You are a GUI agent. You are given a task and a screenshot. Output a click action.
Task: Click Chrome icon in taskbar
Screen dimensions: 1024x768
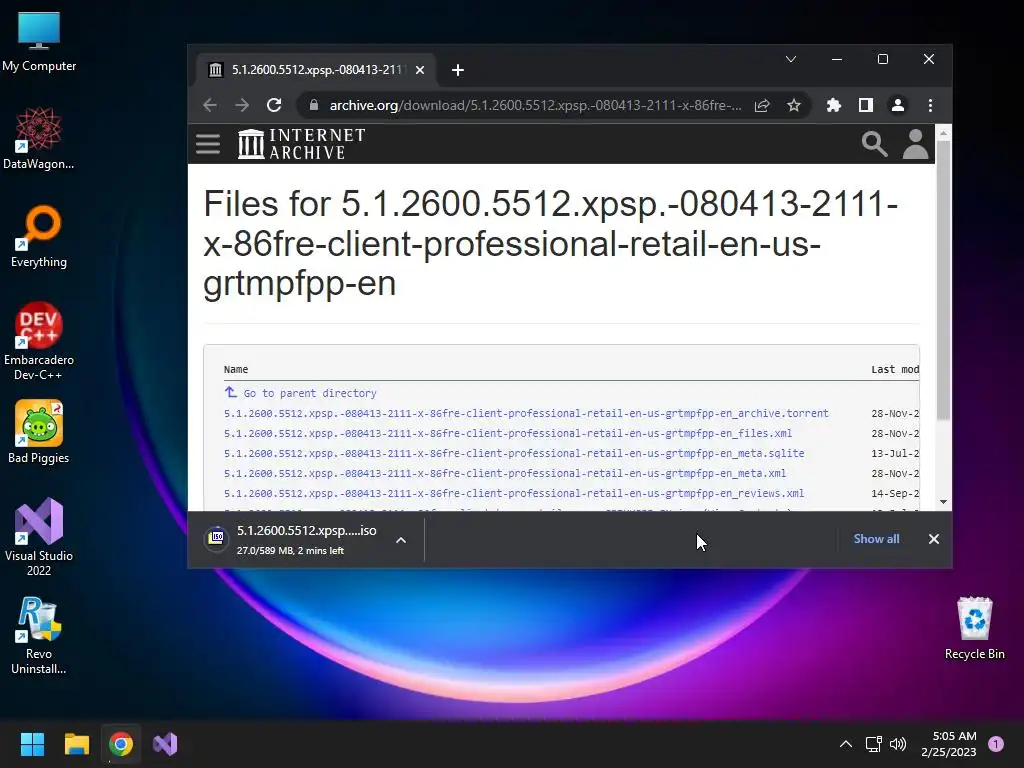pyautogui.click(x=121, y=744)
